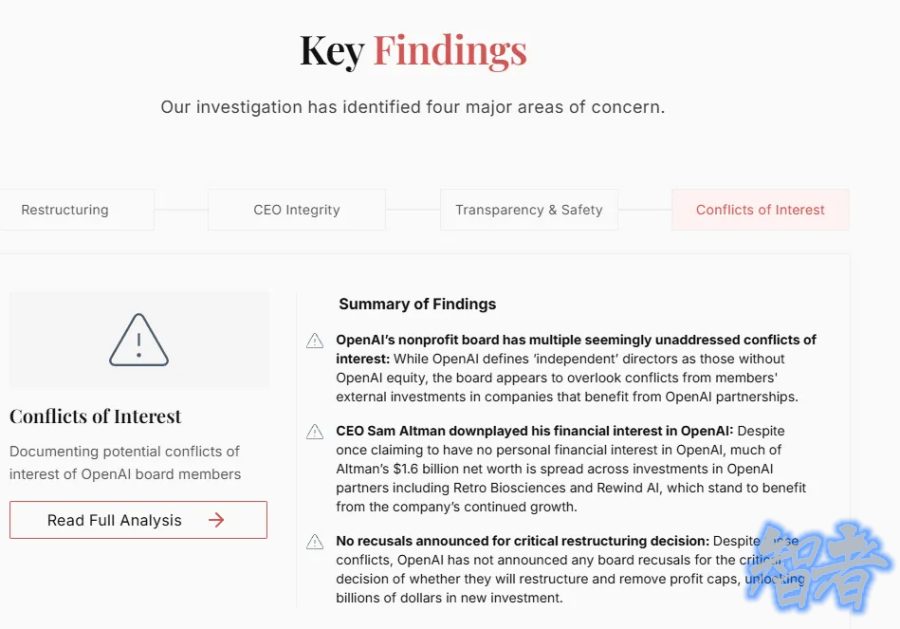Click the Conflicts of Interest card title

[x=96, y=416]
